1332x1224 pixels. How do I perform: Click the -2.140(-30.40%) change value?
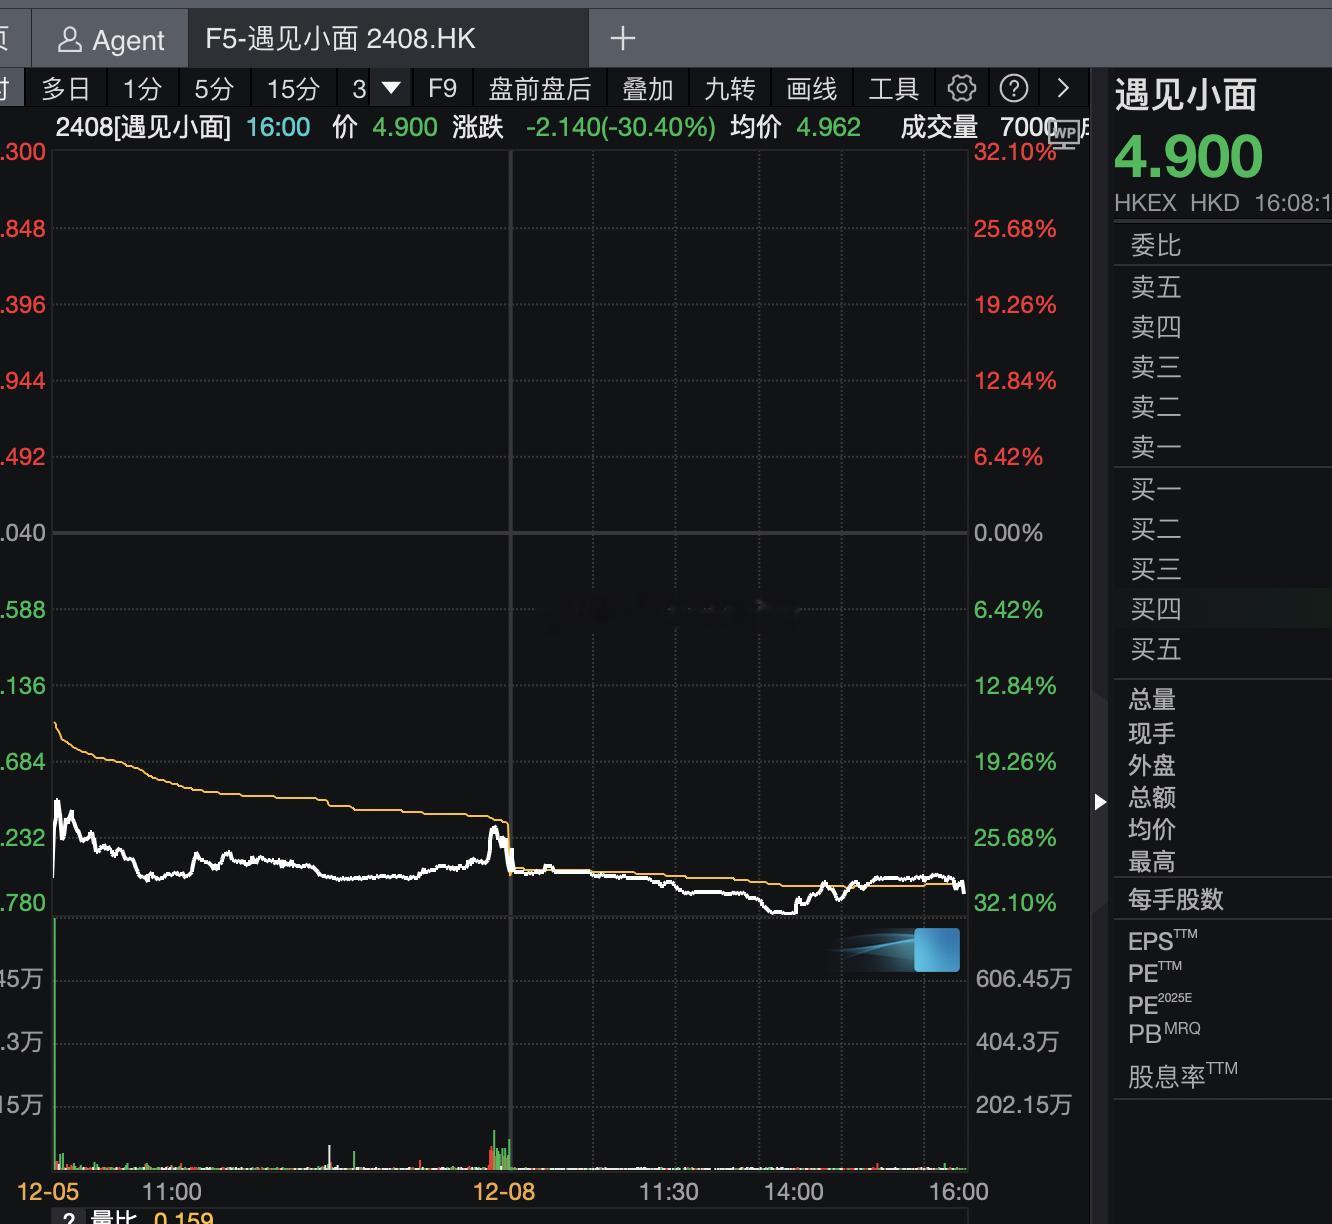[x=620, y=127]
